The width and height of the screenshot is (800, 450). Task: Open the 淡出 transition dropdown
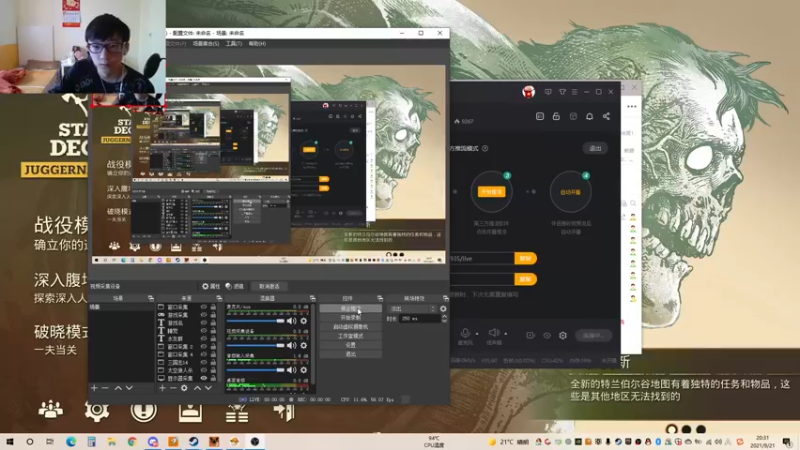tap(412, 309)
